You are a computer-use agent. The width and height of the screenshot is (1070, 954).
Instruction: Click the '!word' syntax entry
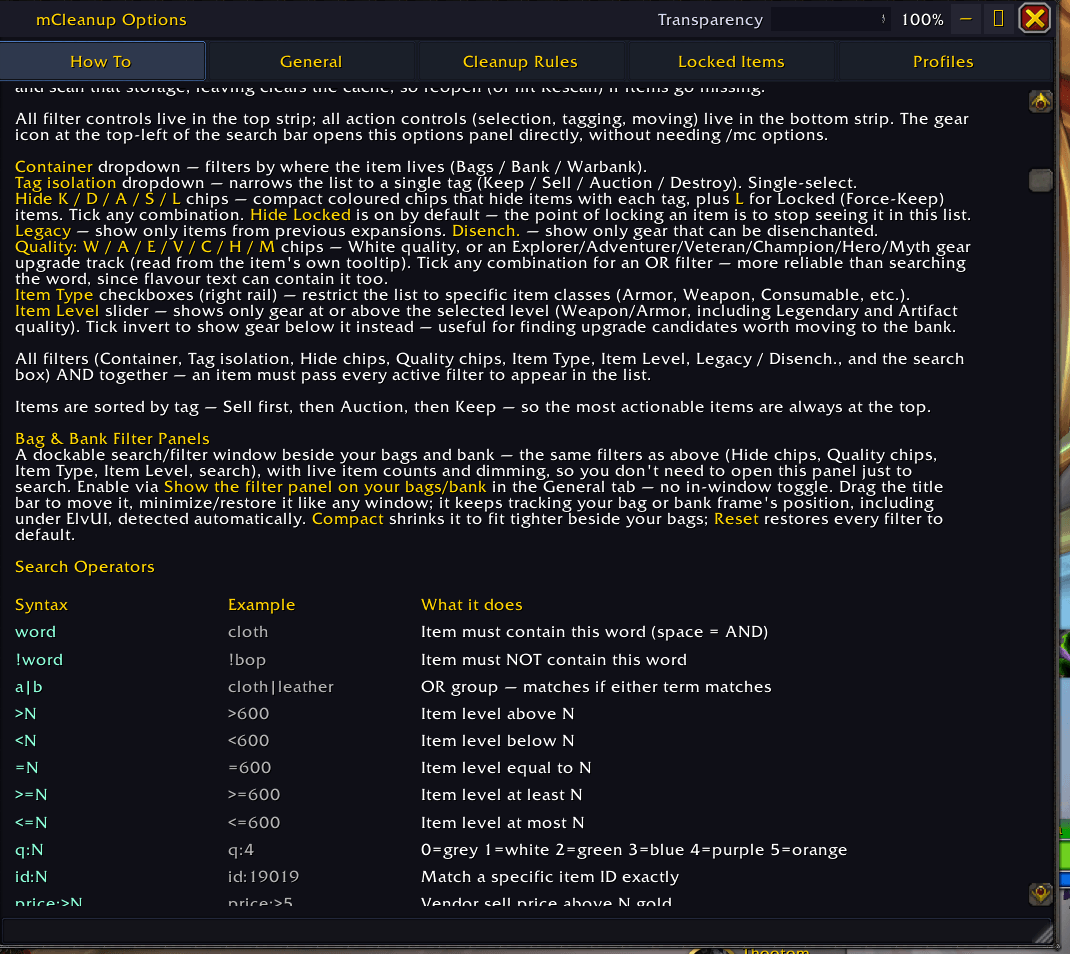click(39, 659)
